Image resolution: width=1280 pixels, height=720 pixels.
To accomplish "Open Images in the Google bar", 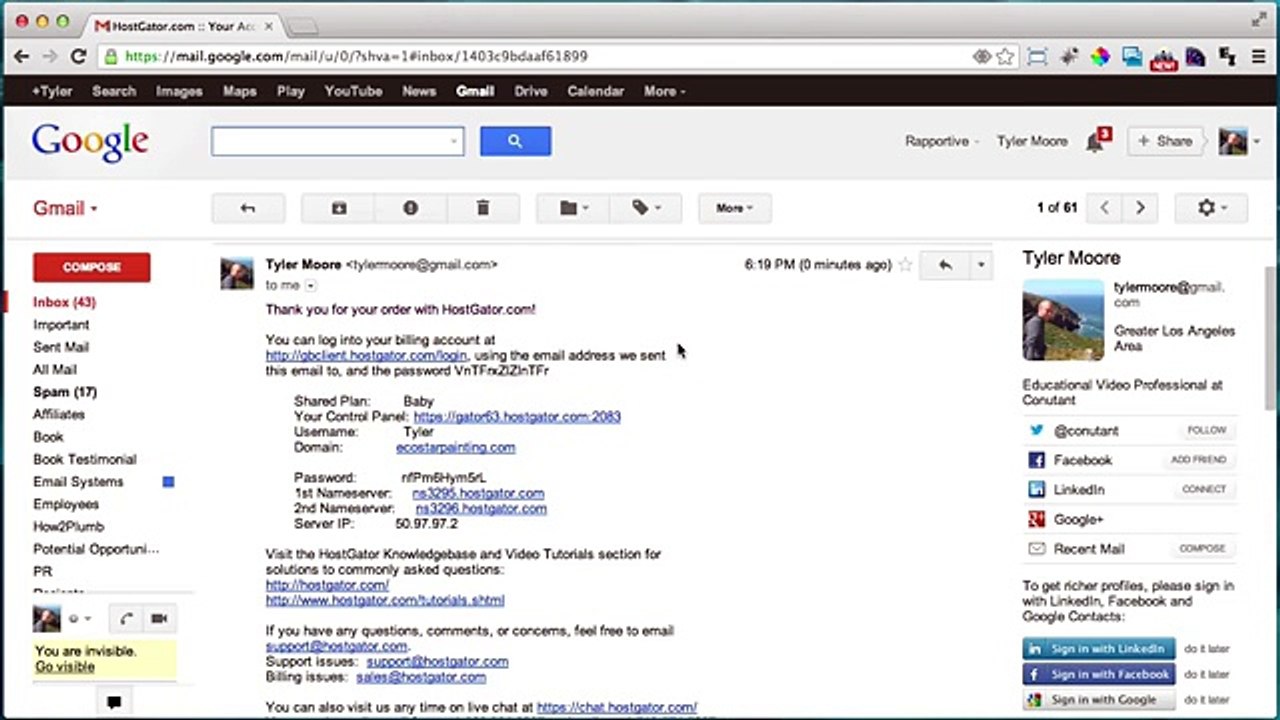I will [x=179, y=91].
